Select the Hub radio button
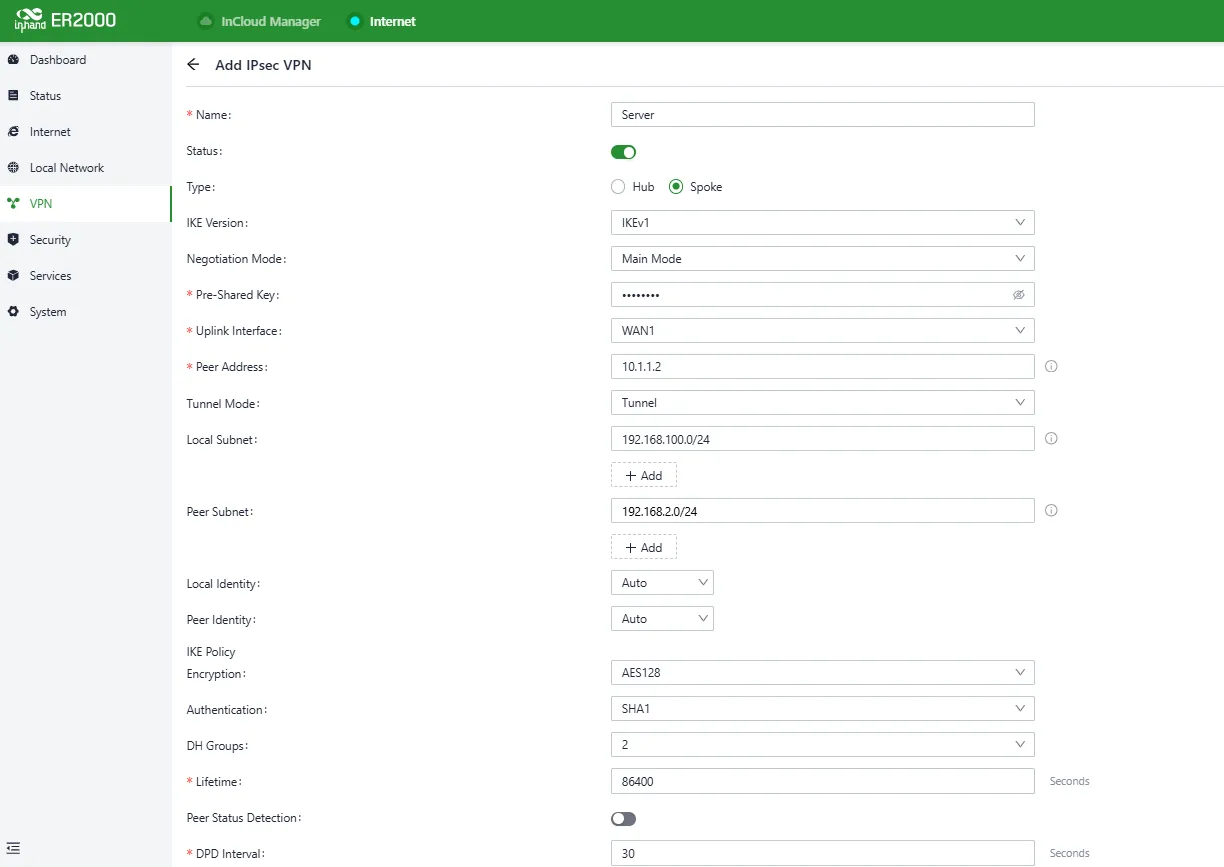The image size is (1224, 867). point(618,187)
